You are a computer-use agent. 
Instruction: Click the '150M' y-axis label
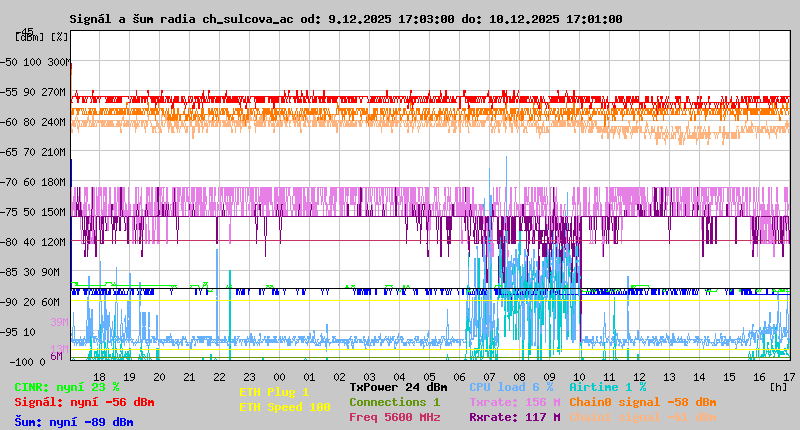[54, 212]
